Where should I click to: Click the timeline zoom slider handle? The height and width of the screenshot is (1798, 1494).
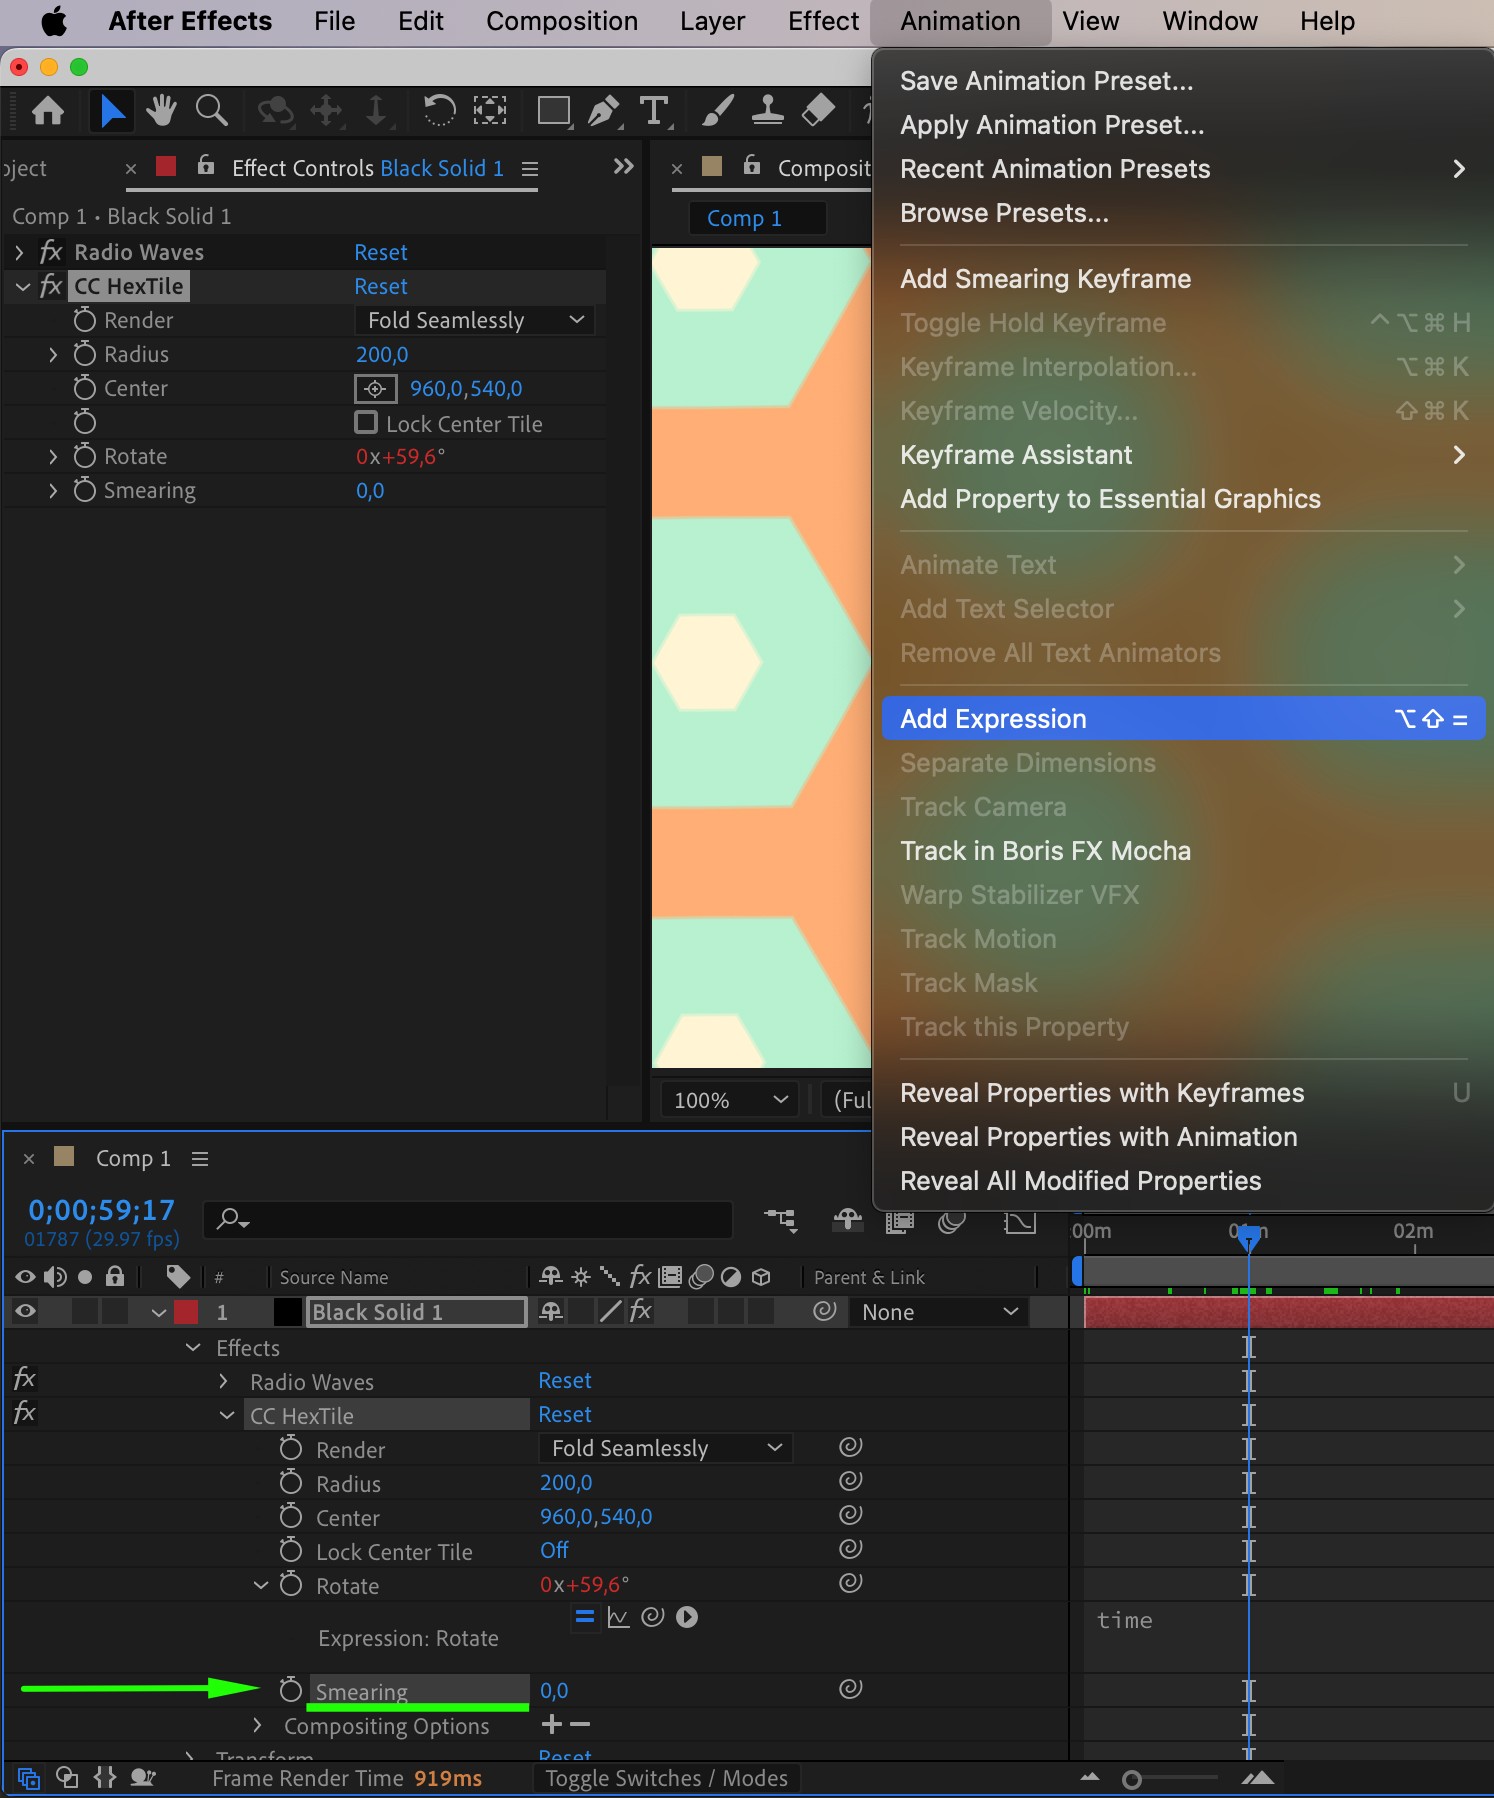click(x=1132, y=1779)
